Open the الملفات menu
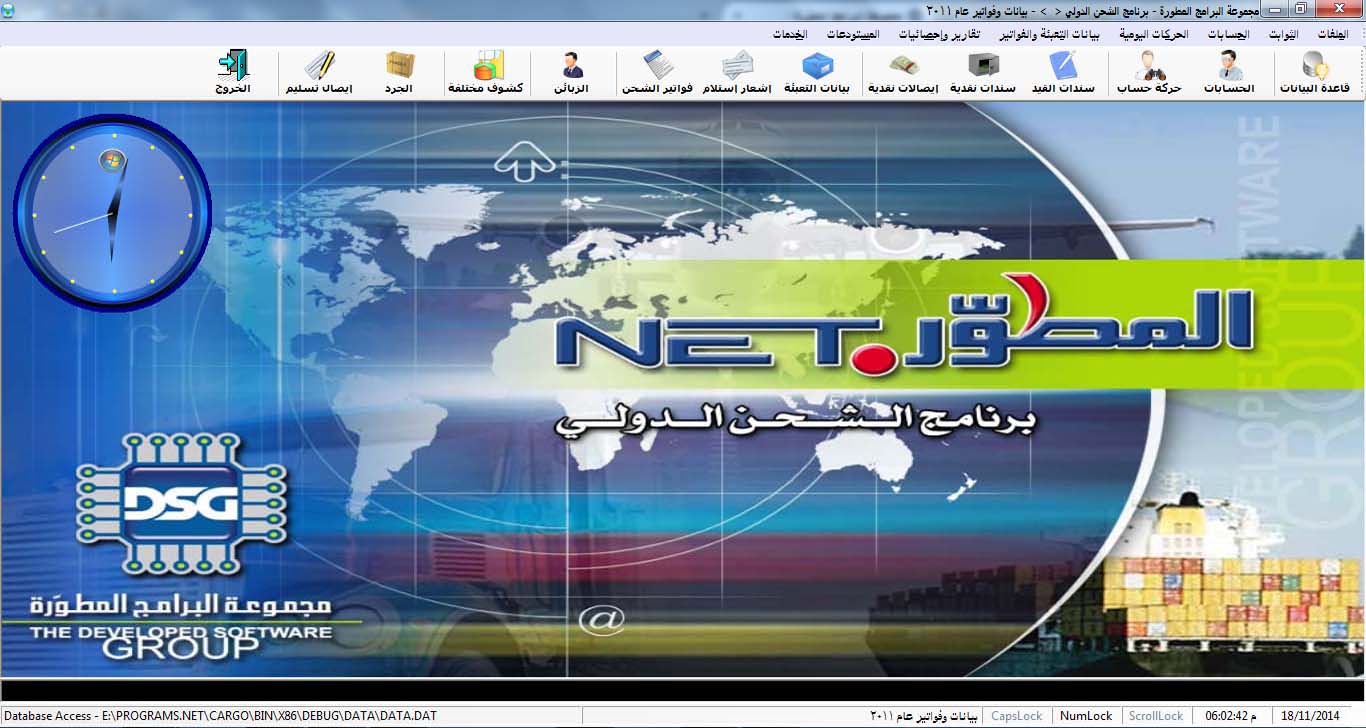 (x=1334, y=34)
